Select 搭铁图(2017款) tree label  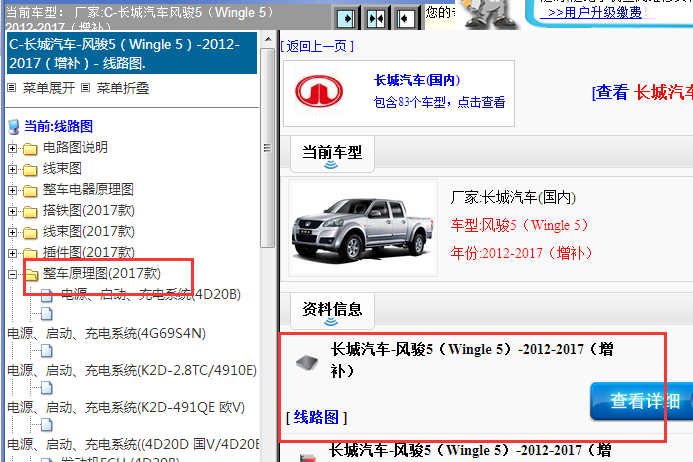coord(88,210)
